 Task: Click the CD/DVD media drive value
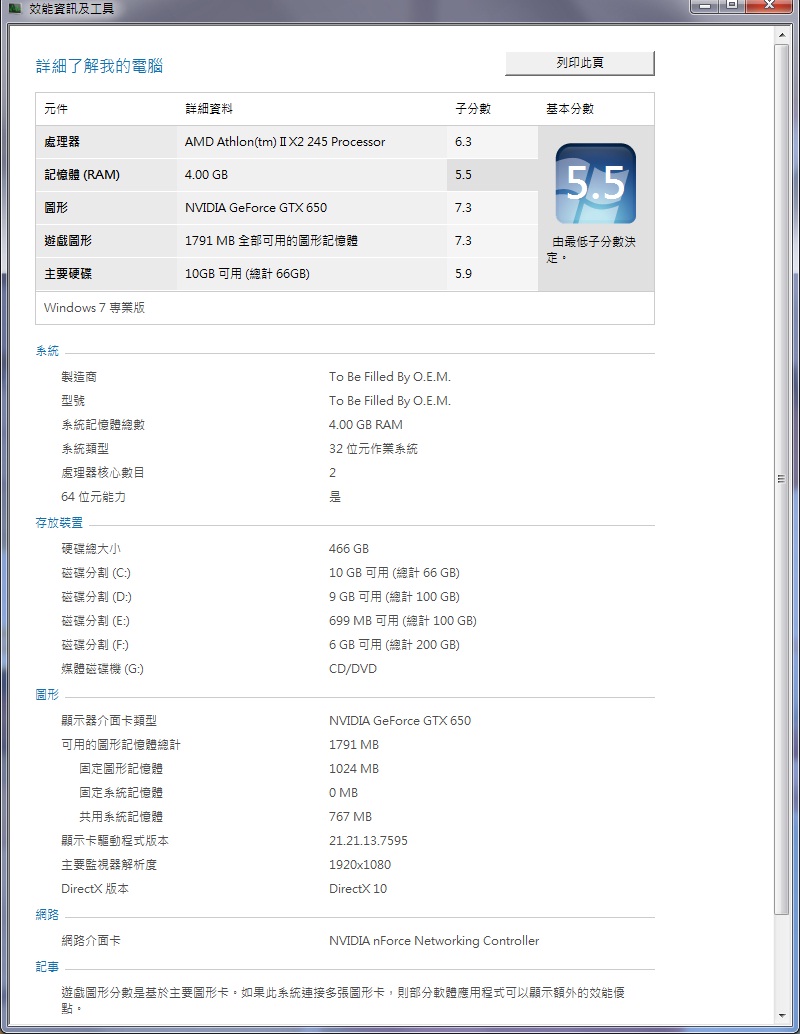pos(353,669)
